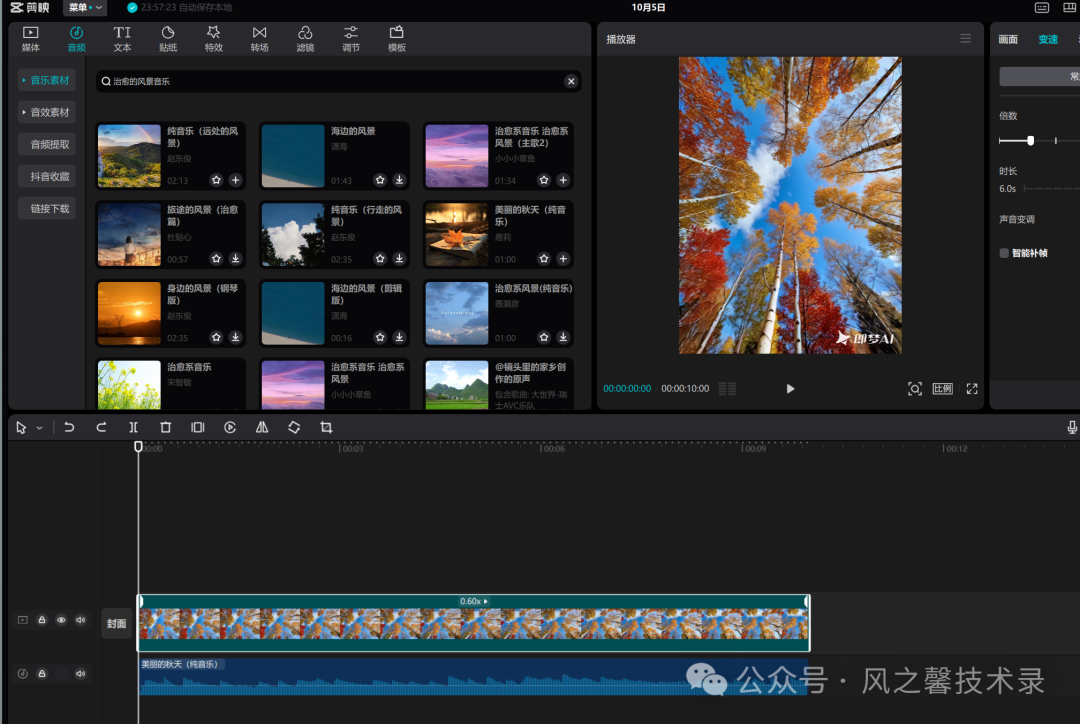Click the 比例 aspect ratio button
Screen dimensions: 1080x724
click(x=942, y=388)
